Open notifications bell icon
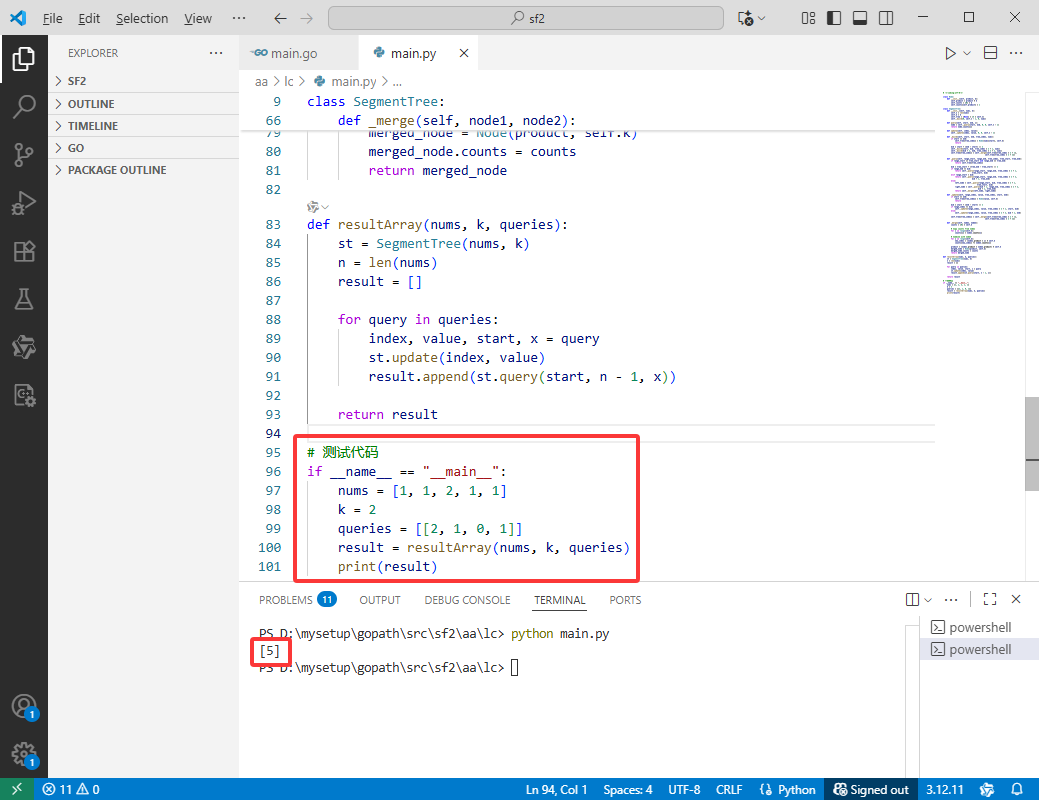The width and height of the screenshot is (1039, 800). 1016,789
